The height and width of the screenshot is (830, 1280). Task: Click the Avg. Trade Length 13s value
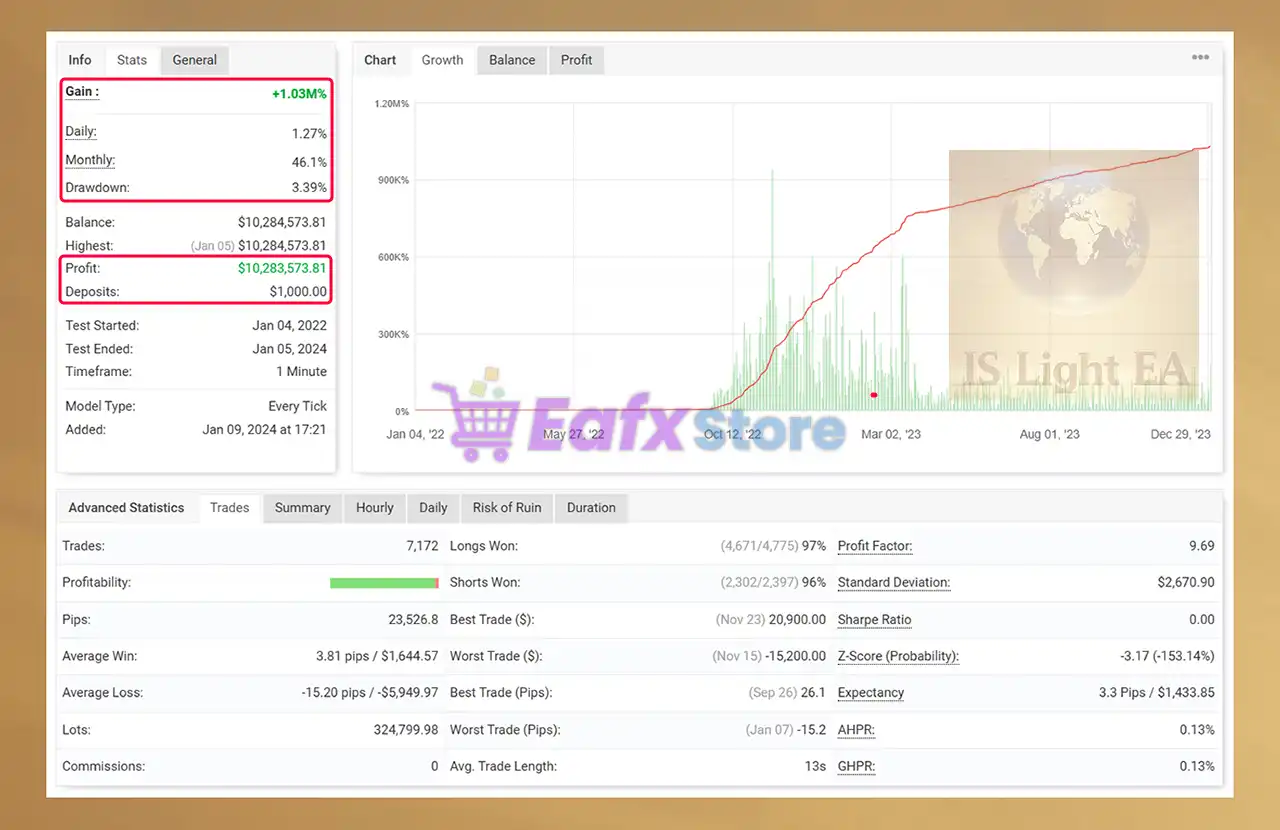point(816,766)
